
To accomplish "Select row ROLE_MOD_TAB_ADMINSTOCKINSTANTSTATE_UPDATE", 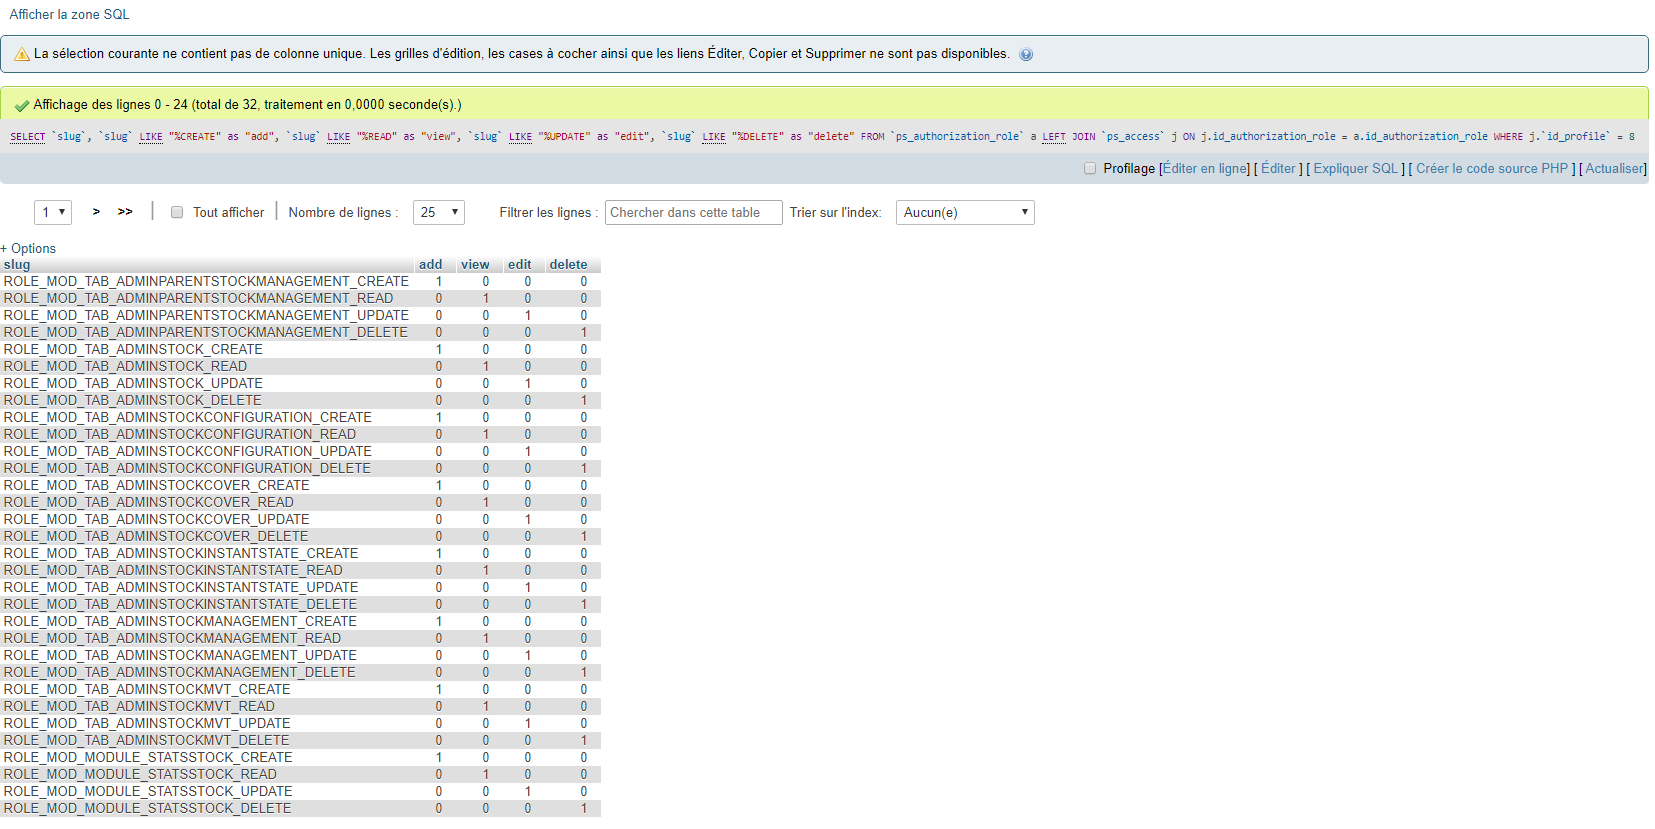I will point(300,587).
